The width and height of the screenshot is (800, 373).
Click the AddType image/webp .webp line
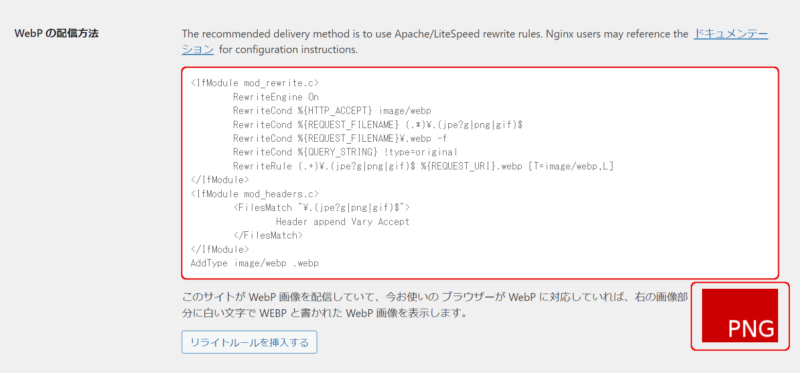click(255, 263)
